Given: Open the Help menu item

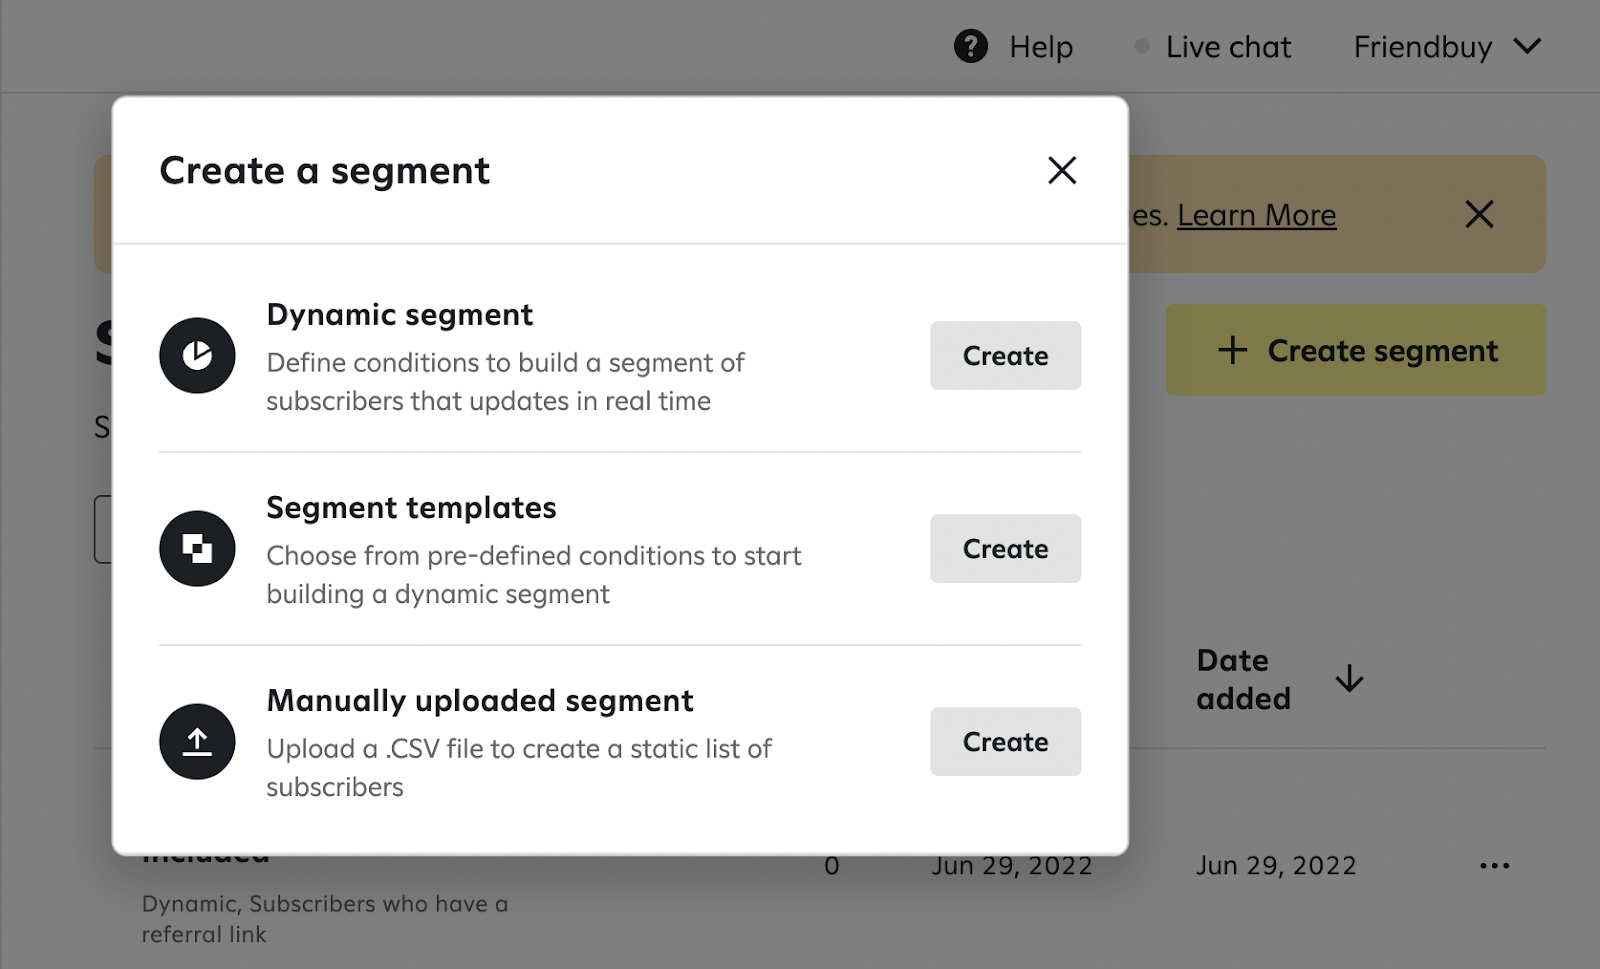Looking at the screenshot, I should point(1040,47).
